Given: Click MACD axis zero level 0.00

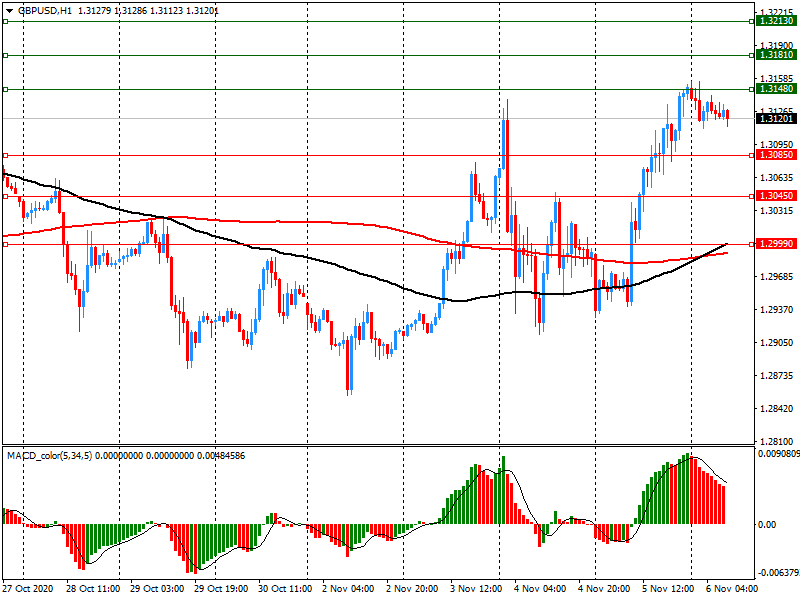Looking at the screenshot, I should point(767,524).
